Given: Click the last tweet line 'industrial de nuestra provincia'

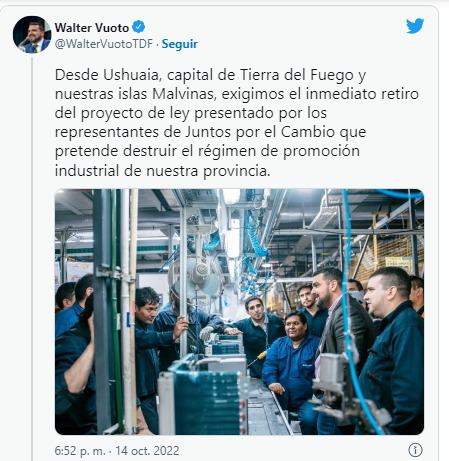Looking at the screenshot, I should point(162,171).
